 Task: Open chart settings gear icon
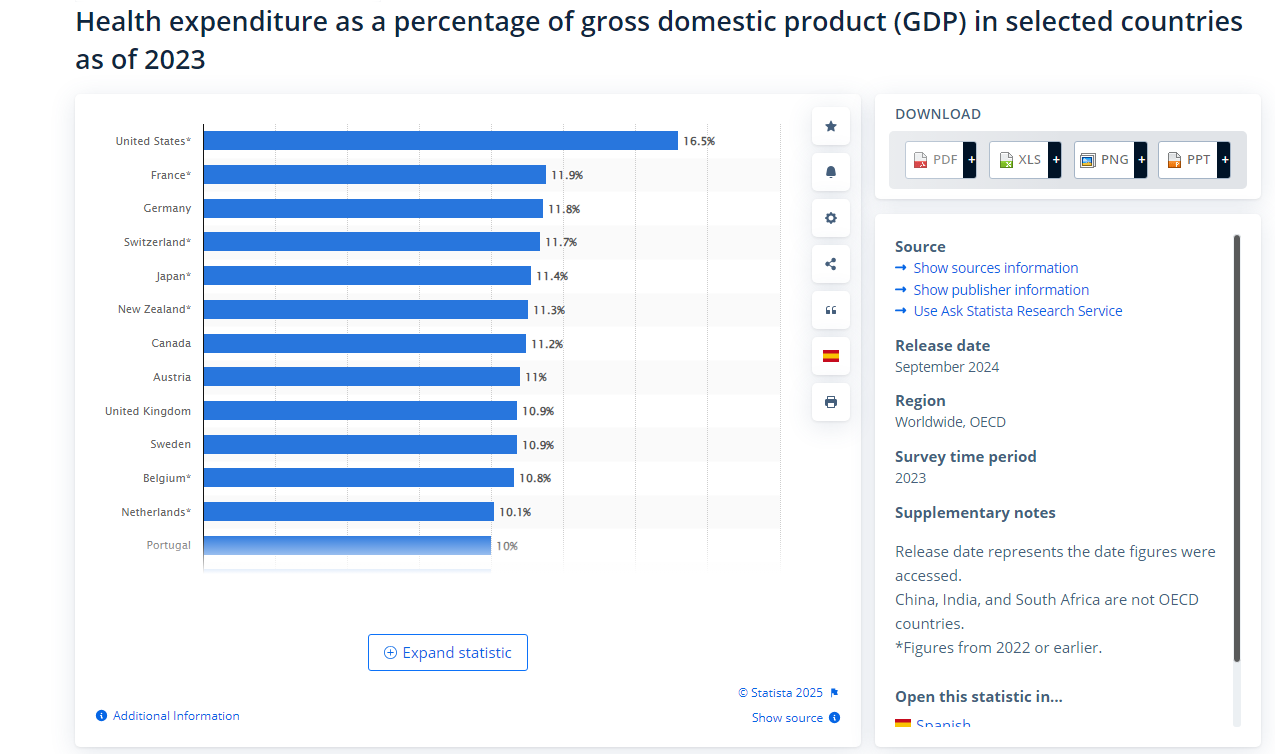click(830, 218)
